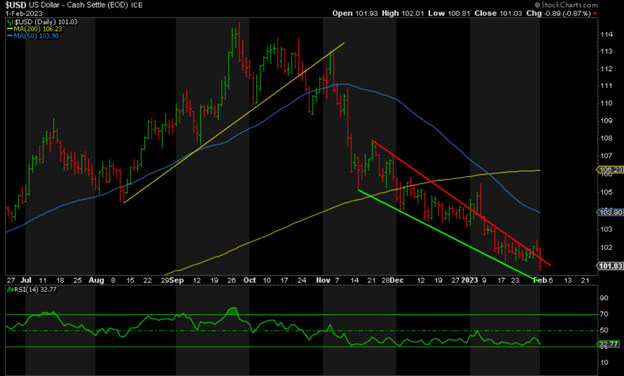Click the 111 price axis label
624x376 pixels.
[606, 86]
